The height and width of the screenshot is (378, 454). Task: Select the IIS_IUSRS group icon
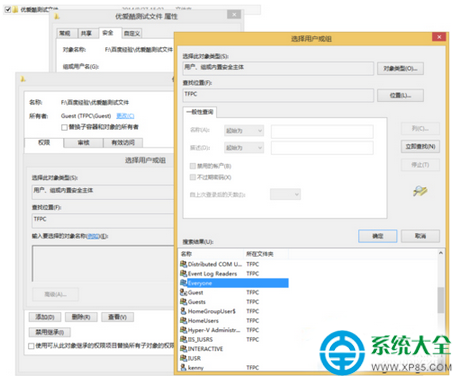(183, 339)
